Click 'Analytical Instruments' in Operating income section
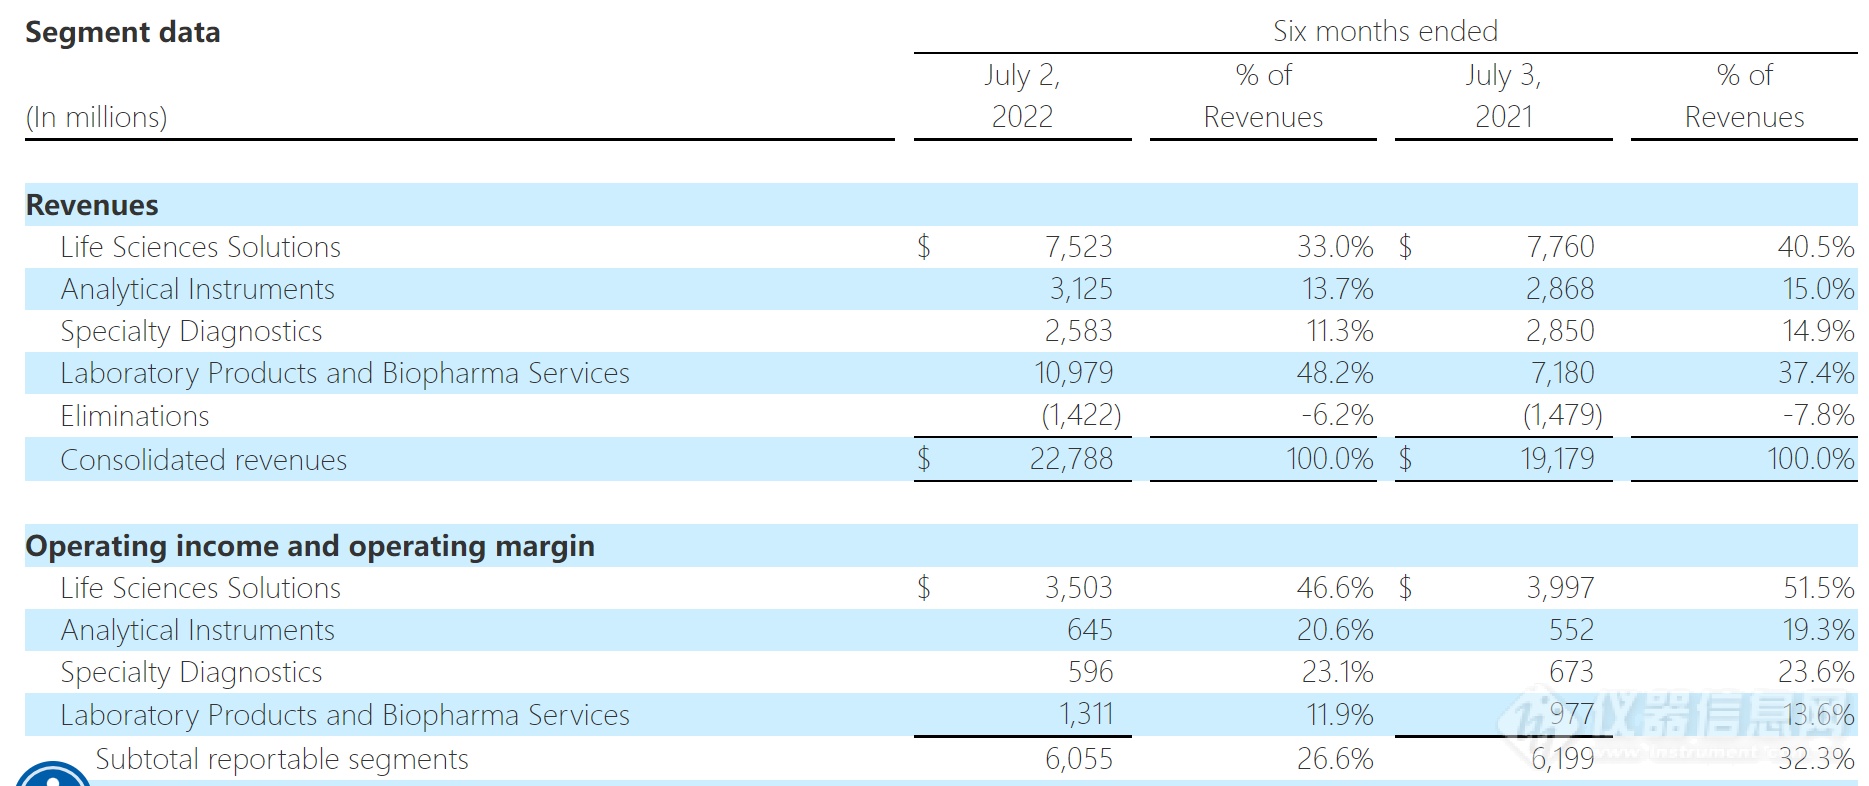 pyautogui.click(x=197, y=630)
